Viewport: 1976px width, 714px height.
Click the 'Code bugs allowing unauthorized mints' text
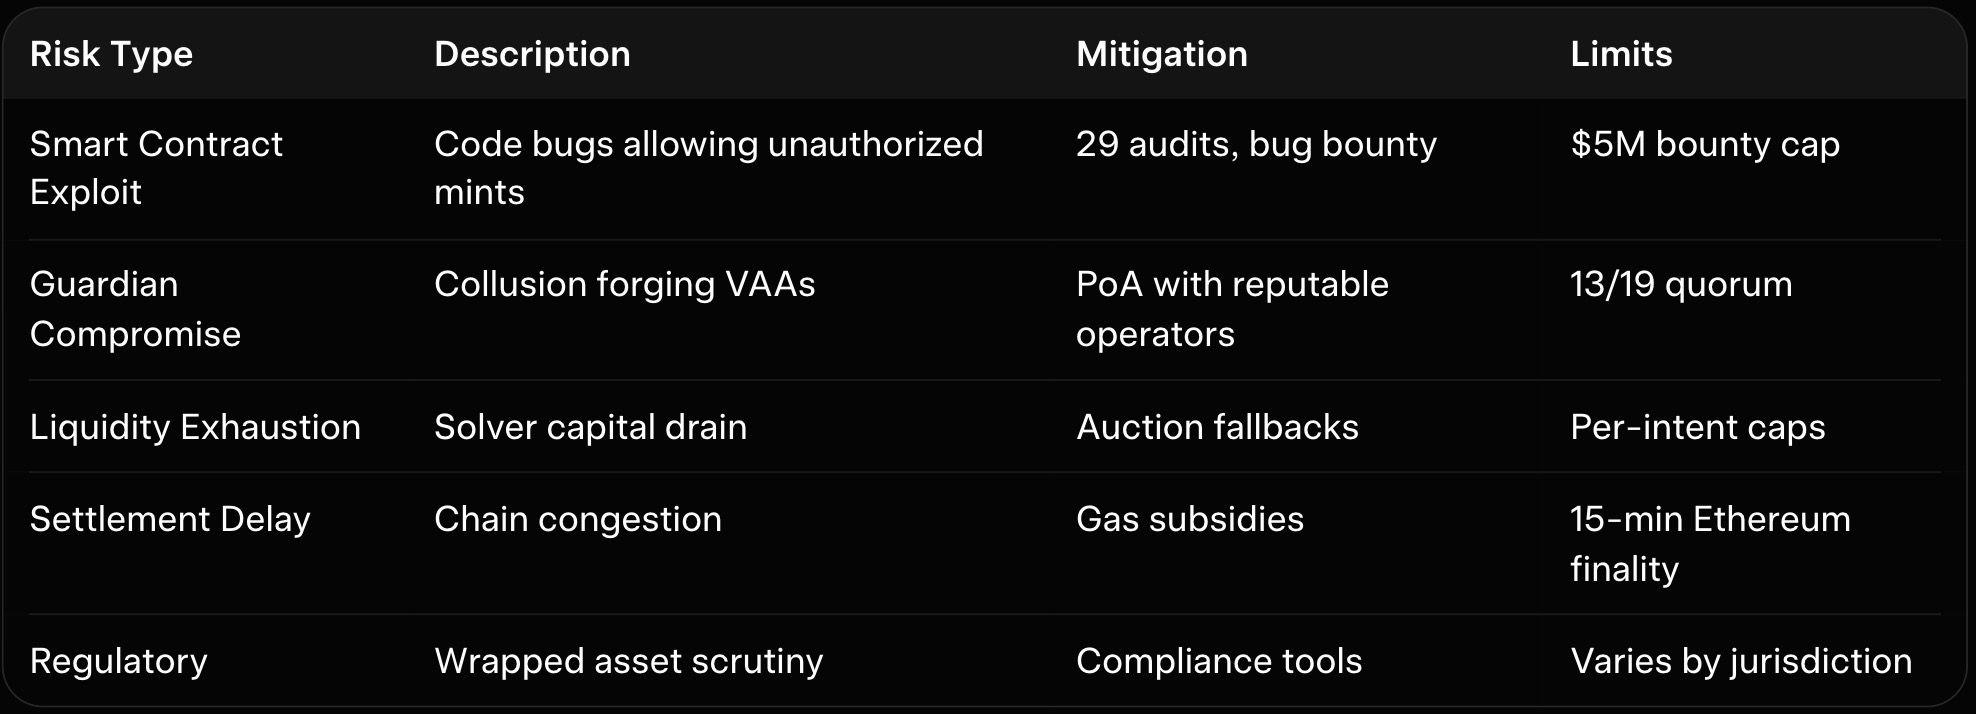click(x=708, y=168)
